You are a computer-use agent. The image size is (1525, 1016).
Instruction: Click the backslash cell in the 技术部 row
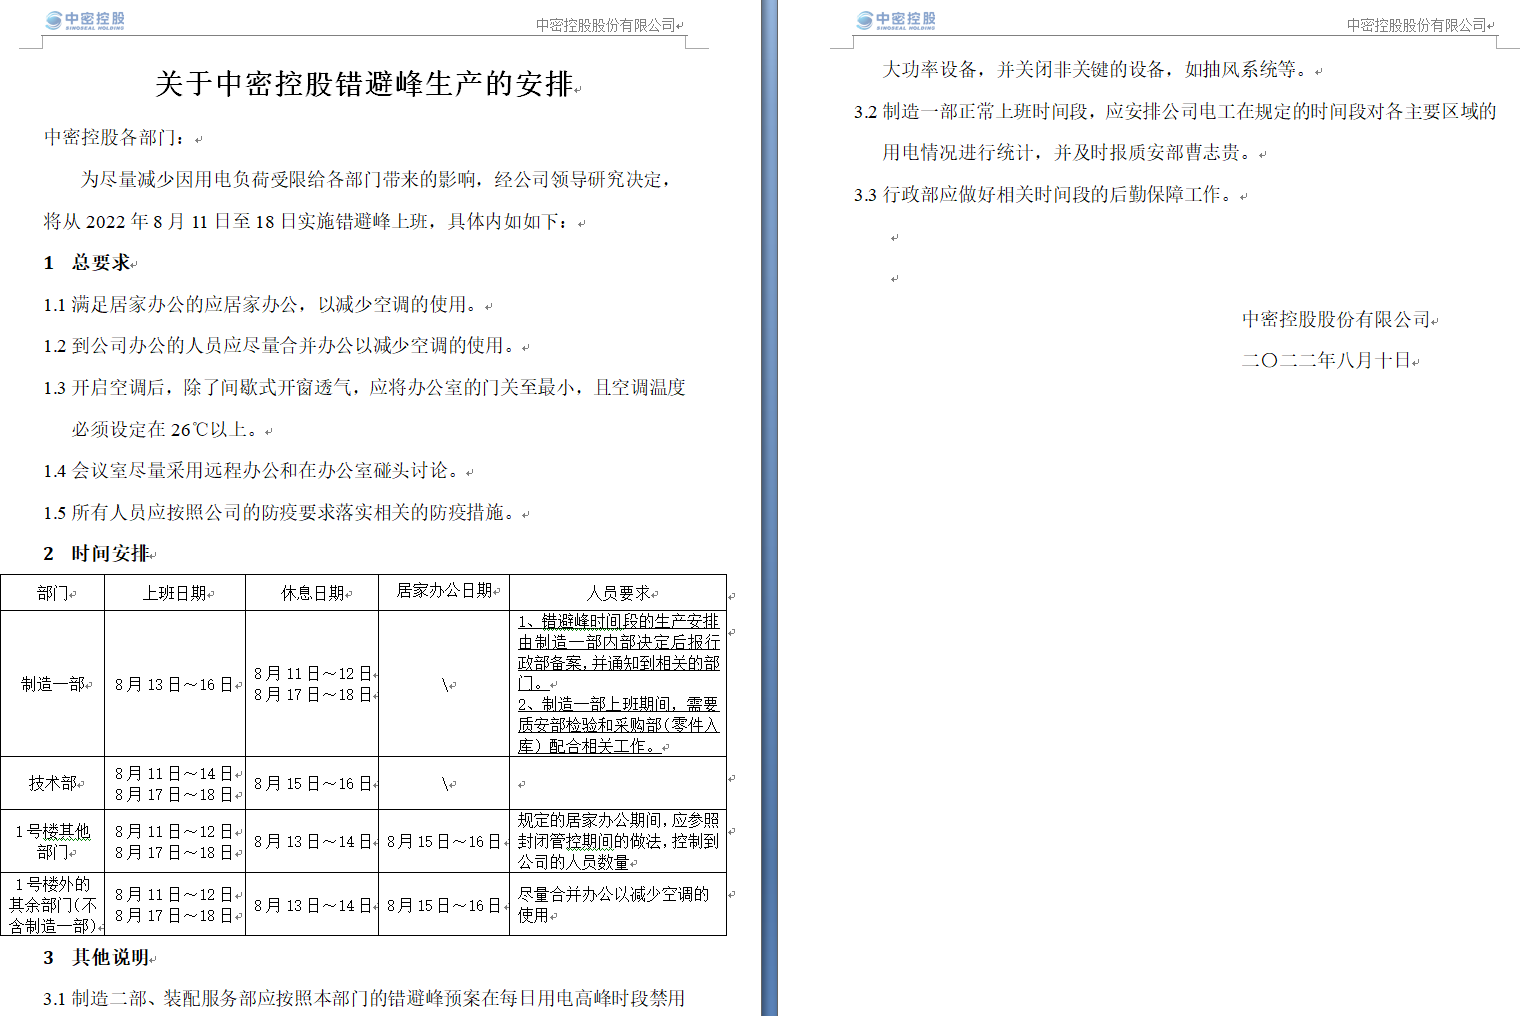(x=445, y=784)
